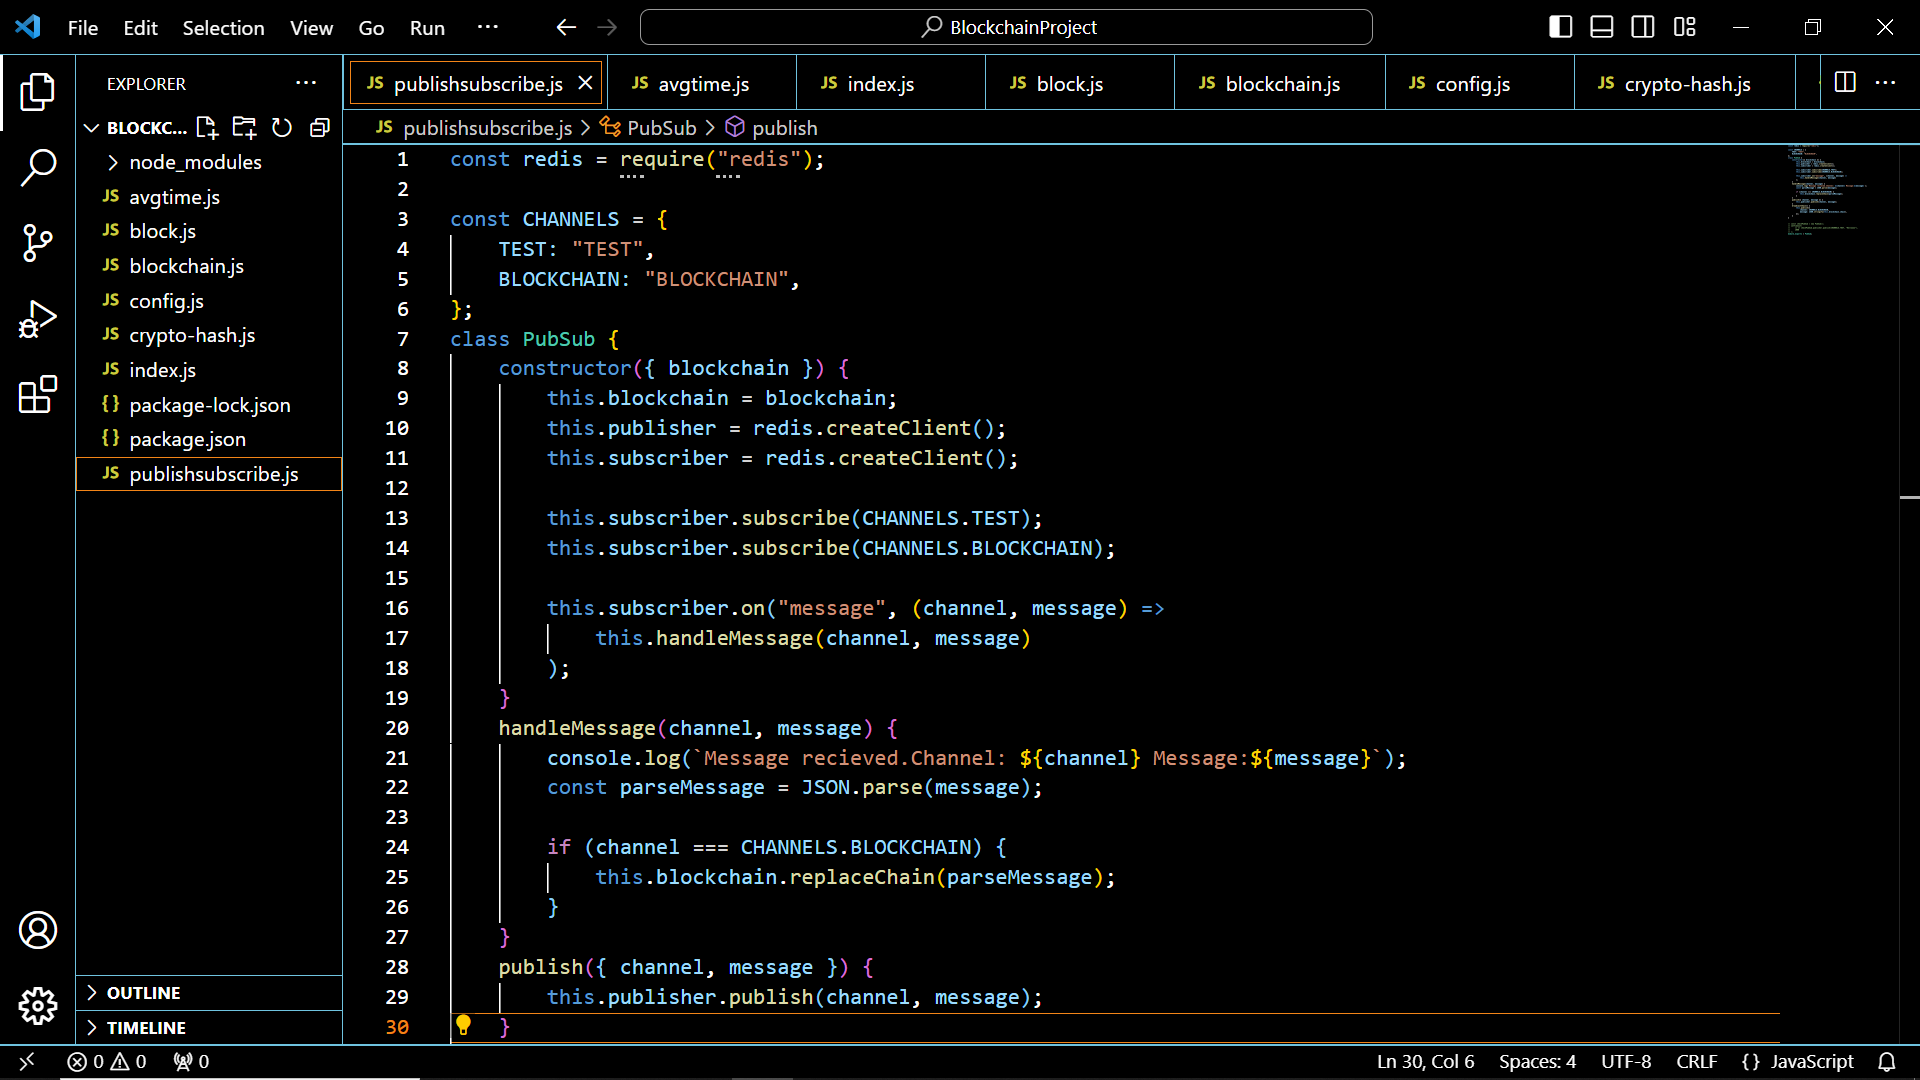
Task: Toggle secondary side bar visibility
Action: (1643, 27)
